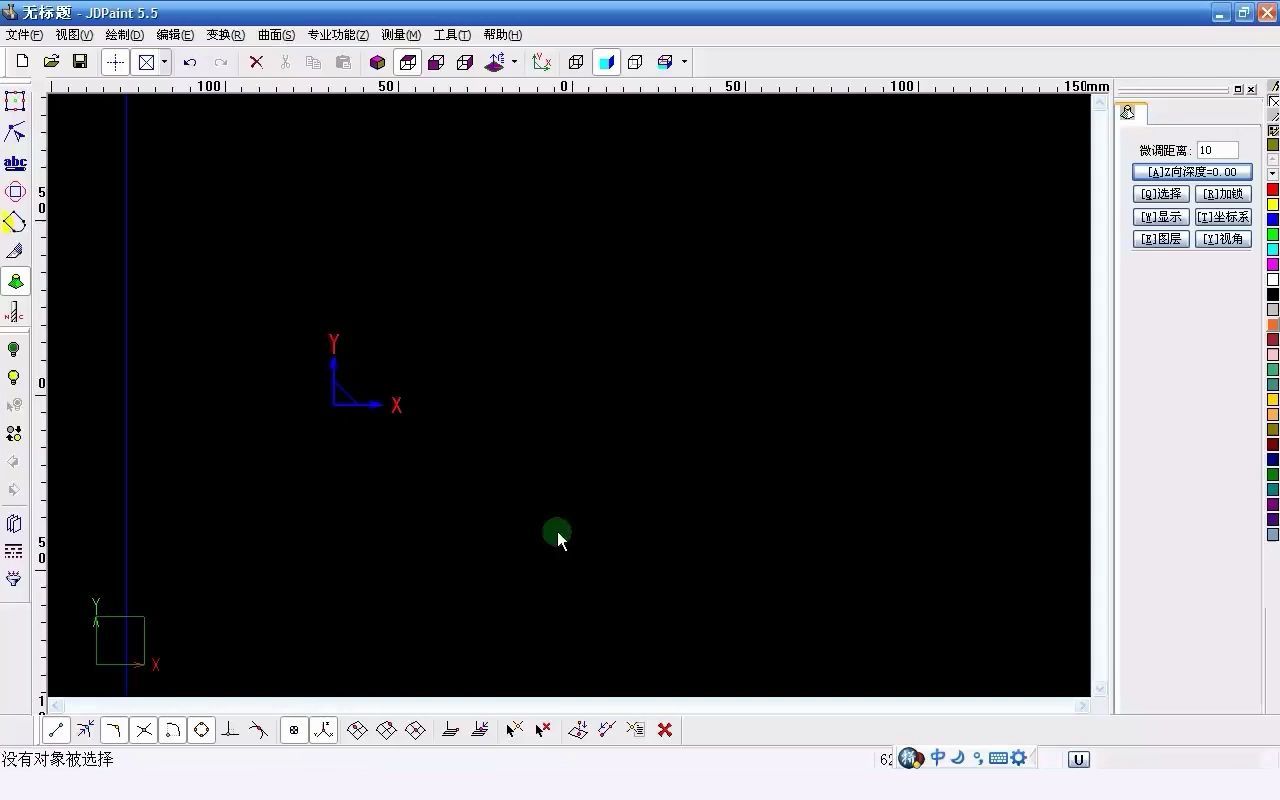Open a file using the folder icon
The width and height of the screenshot is (1280, 800).
51,62
